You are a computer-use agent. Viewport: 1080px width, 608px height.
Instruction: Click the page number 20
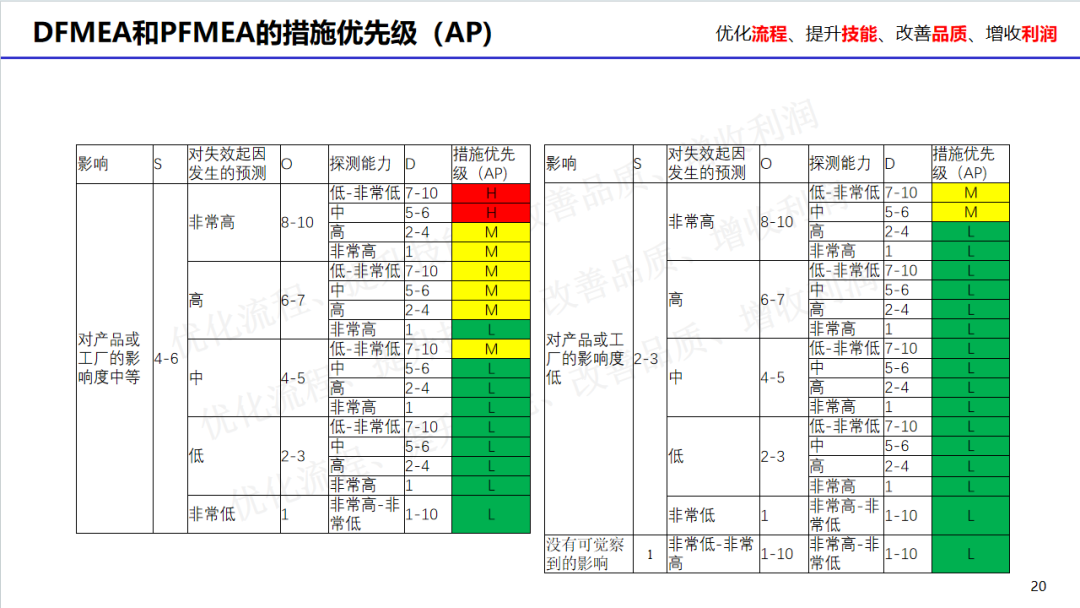tap(1037, 586)
